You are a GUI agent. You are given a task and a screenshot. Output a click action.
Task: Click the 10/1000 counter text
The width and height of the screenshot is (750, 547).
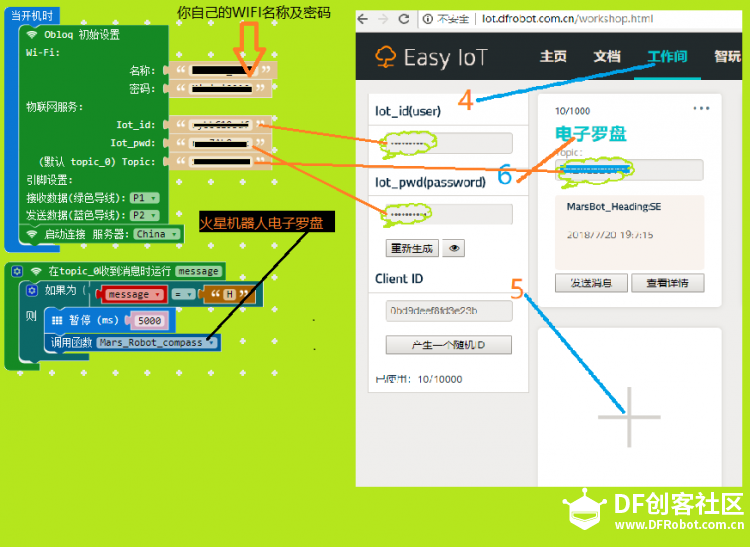572,111
